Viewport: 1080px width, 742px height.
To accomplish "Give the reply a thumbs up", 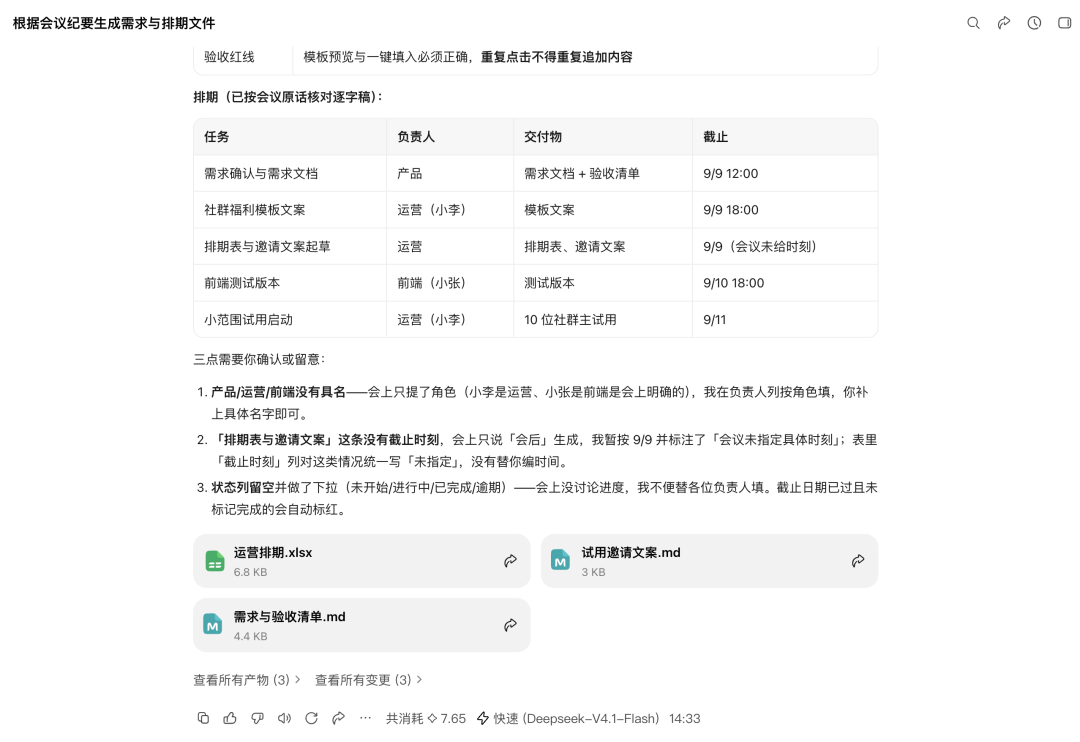I will point(230,718).
